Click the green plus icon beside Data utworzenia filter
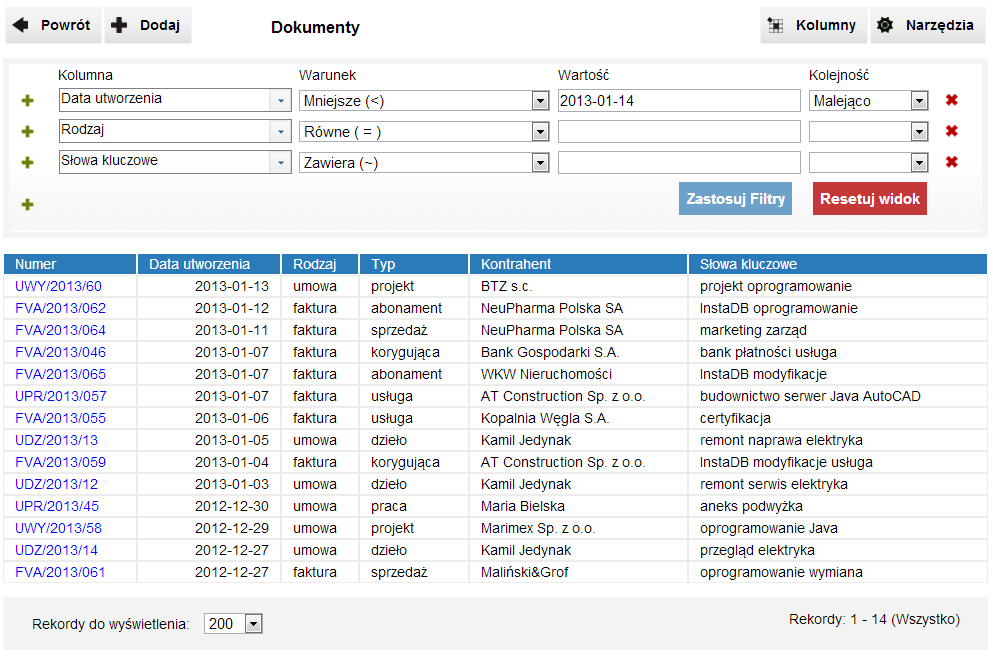 pos(28,101)
